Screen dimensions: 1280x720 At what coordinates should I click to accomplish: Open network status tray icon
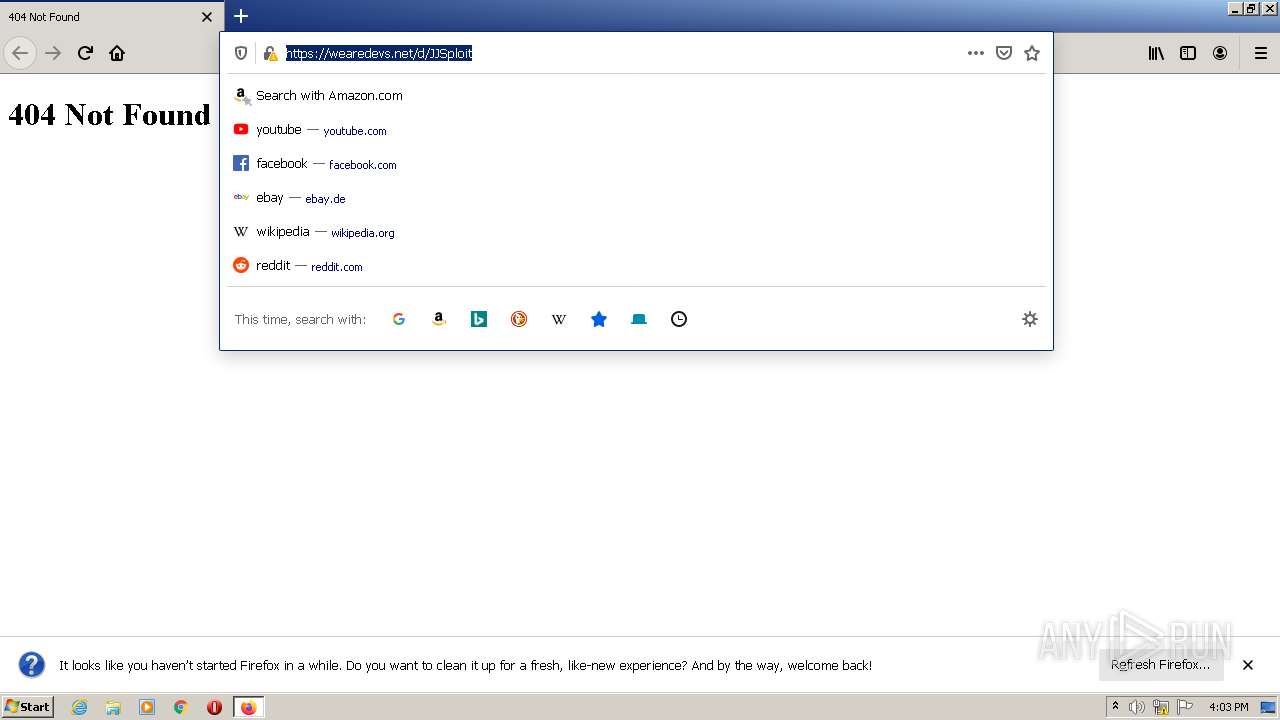coord(1161,707)
